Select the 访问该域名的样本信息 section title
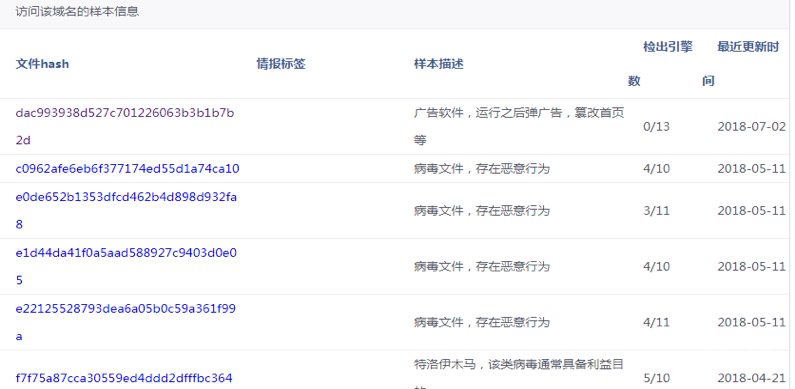The image size is (795, 389). click(x=77, y=12)
